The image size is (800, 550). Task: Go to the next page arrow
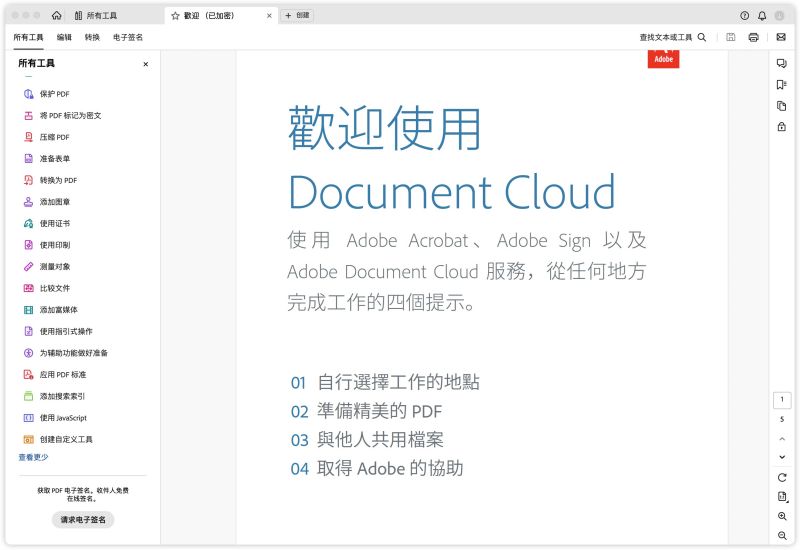782,457
